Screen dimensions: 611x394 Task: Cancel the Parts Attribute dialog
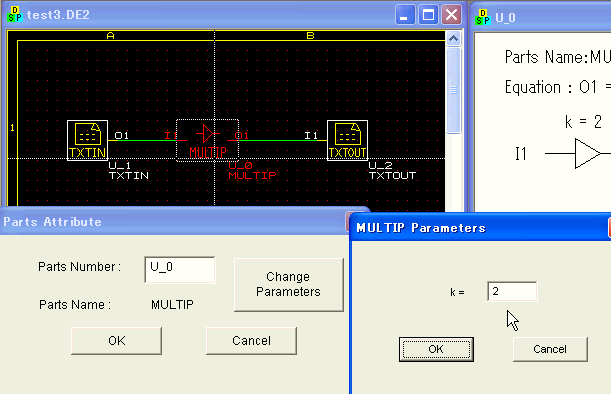[251, 341]
